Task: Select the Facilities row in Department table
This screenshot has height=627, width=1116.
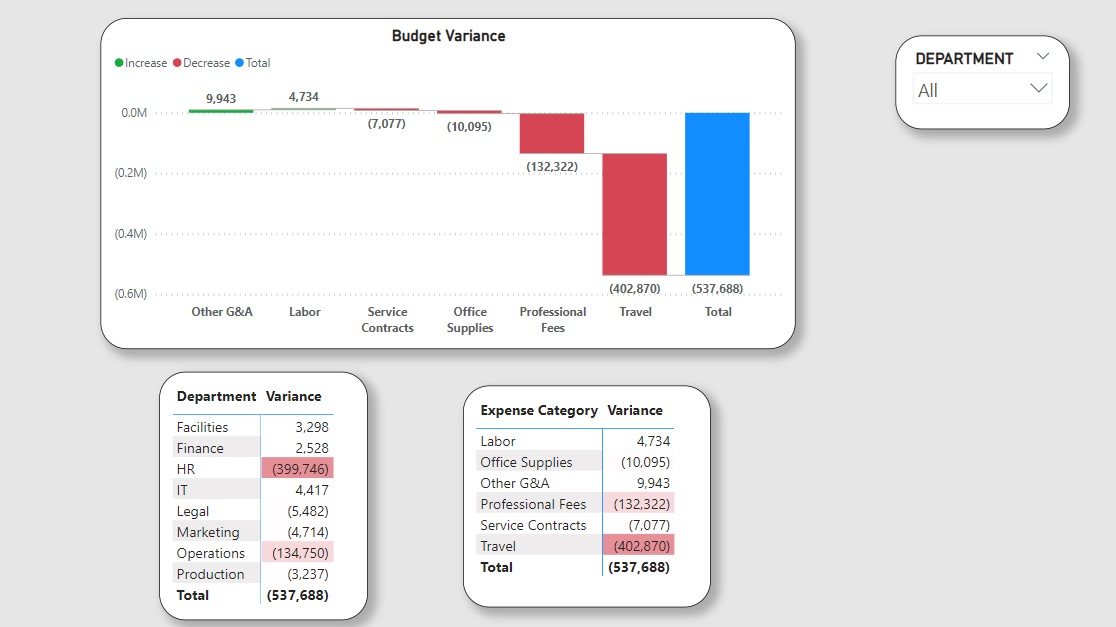Action: [253, 427]
